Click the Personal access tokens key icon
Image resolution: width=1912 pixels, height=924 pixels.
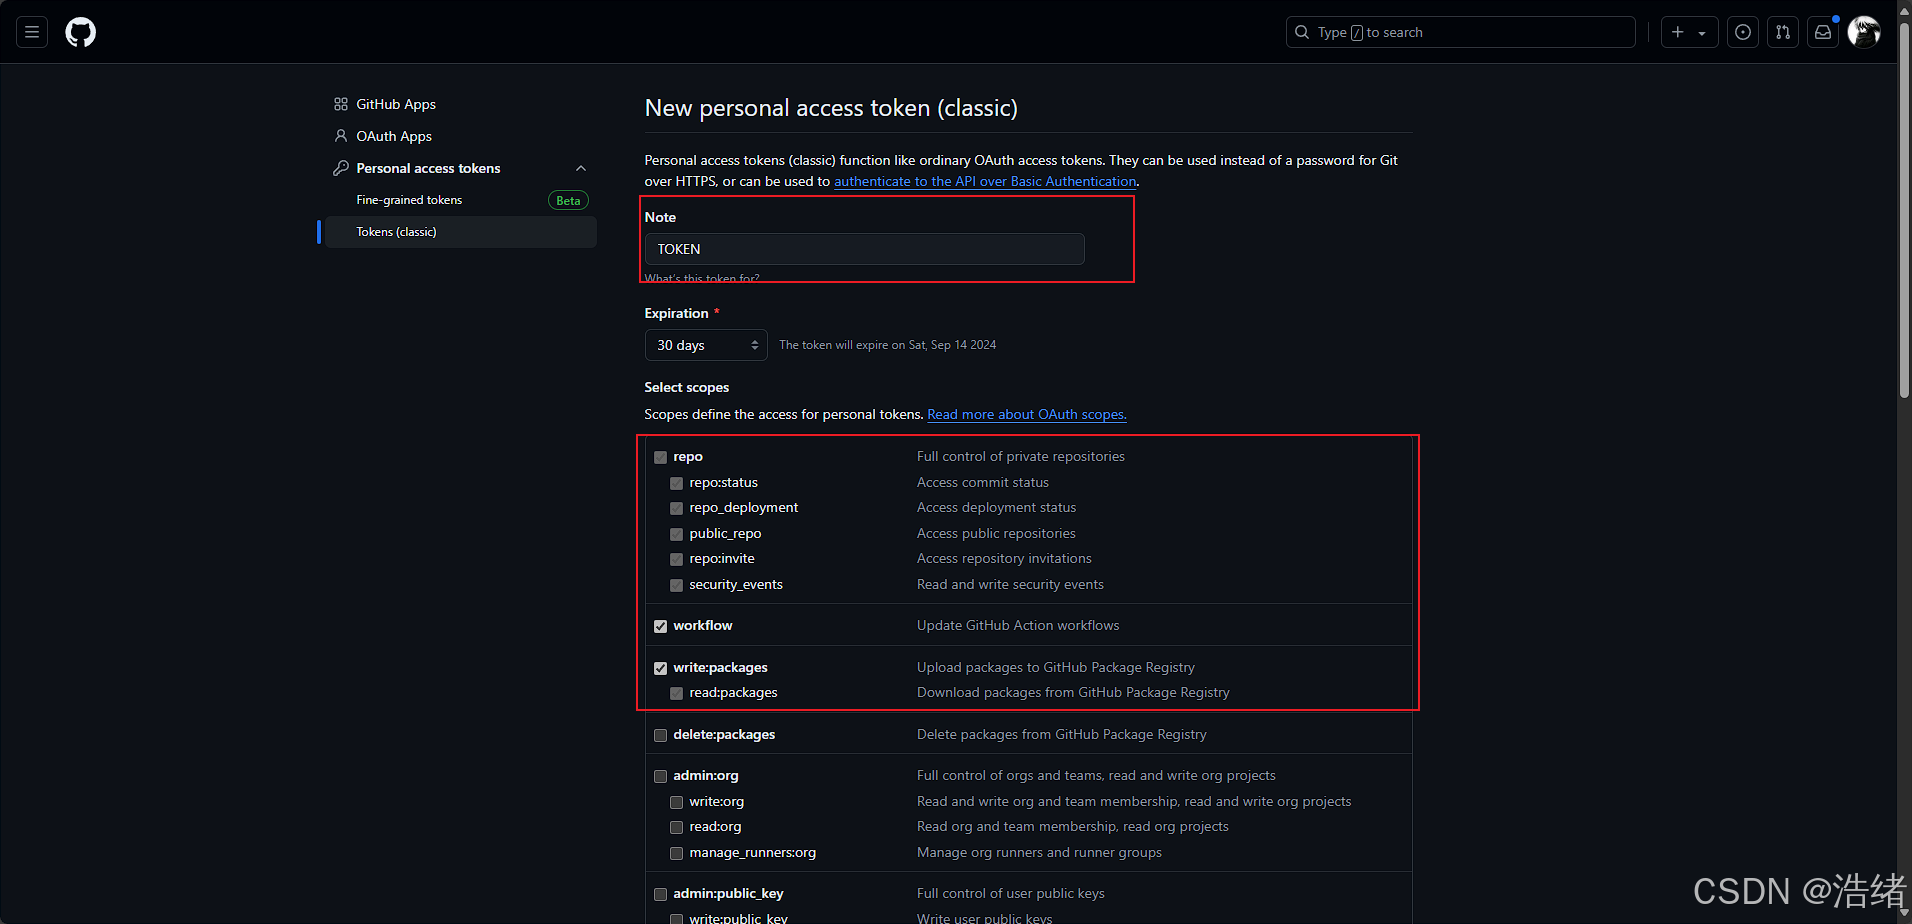pos(341,168)
